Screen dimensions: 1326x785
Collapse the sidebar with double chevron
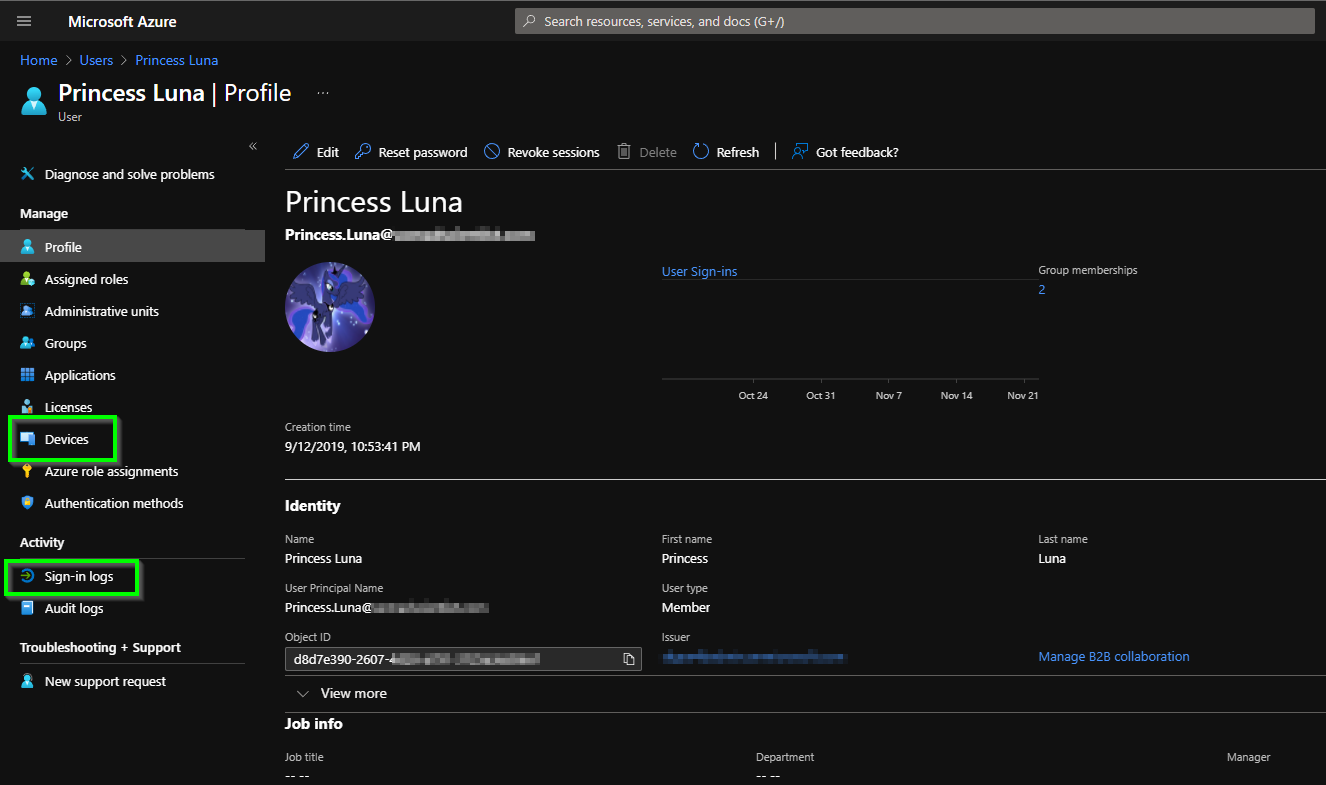point(253,146)
